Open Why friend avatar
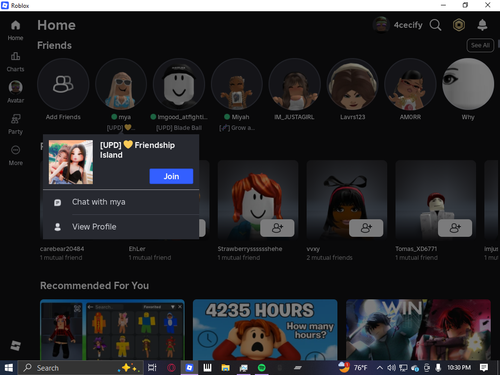Screen dimensions: 500x375 click(x=468, y=84)
